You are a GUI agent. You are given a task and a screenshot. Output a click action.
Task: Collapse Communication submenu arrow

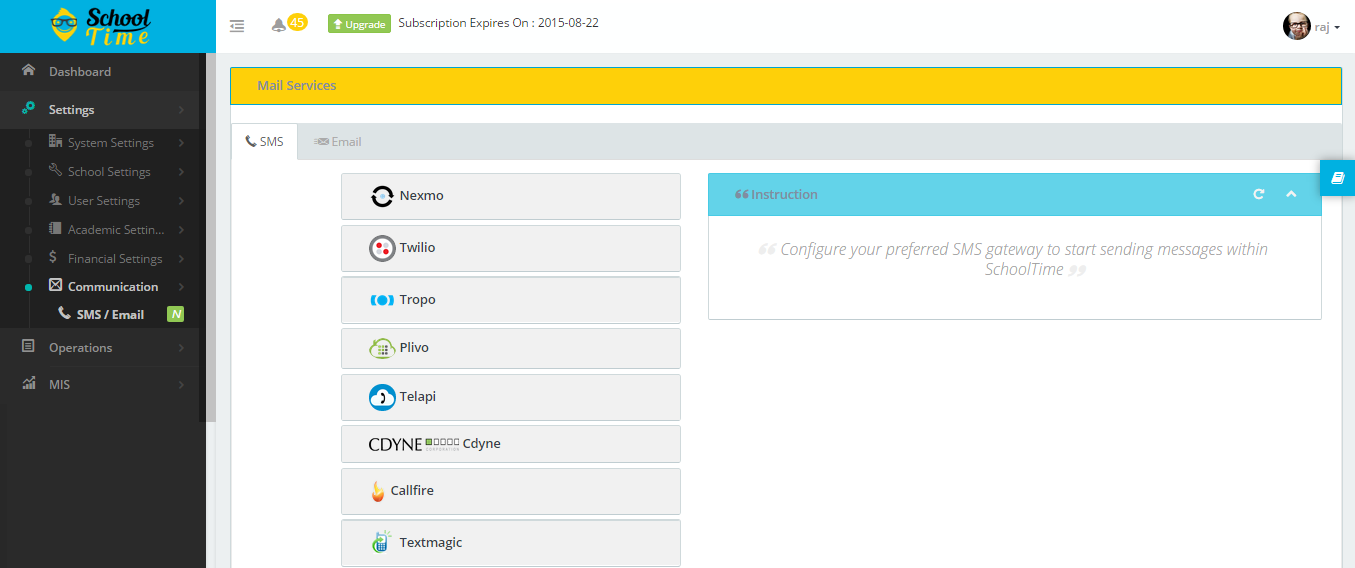(x=181, y=287)
